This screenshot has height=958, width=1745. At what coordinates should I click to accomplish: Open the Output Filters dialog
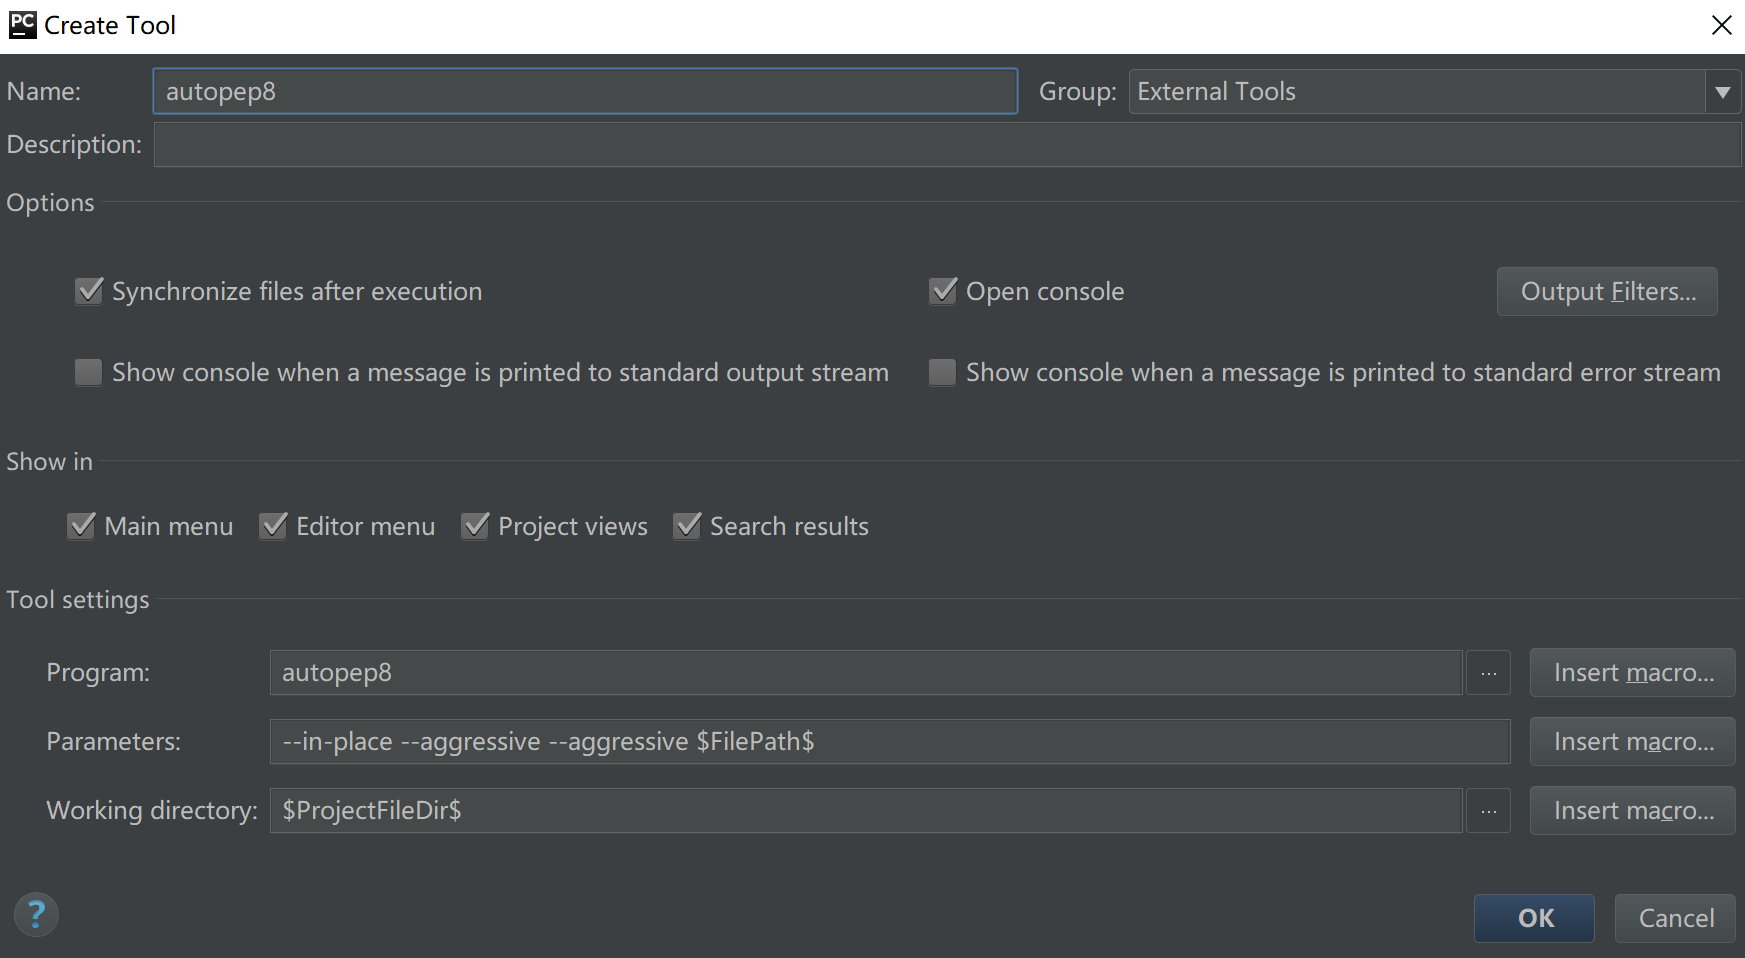pyautogui.click(x=1607, y=291)
